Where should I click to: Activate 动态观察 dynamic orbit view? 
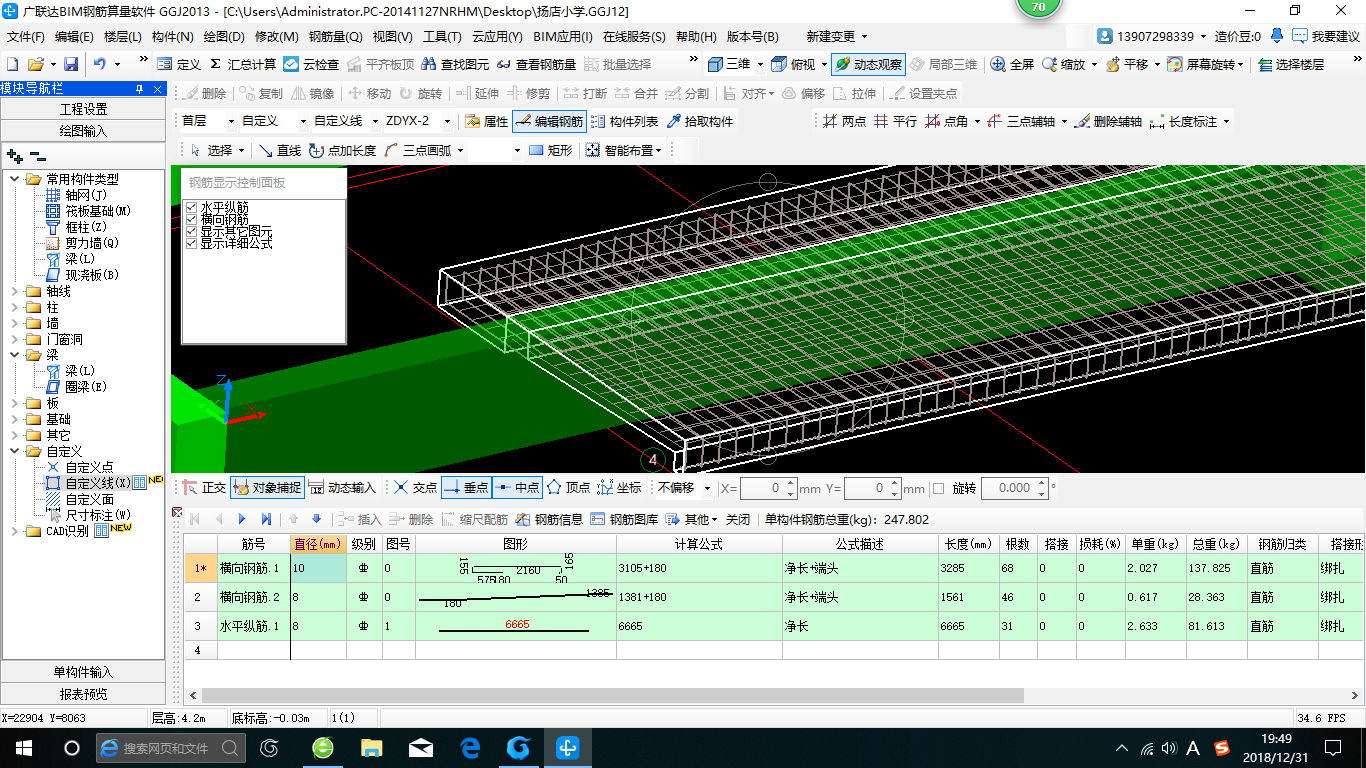point(868,64)
